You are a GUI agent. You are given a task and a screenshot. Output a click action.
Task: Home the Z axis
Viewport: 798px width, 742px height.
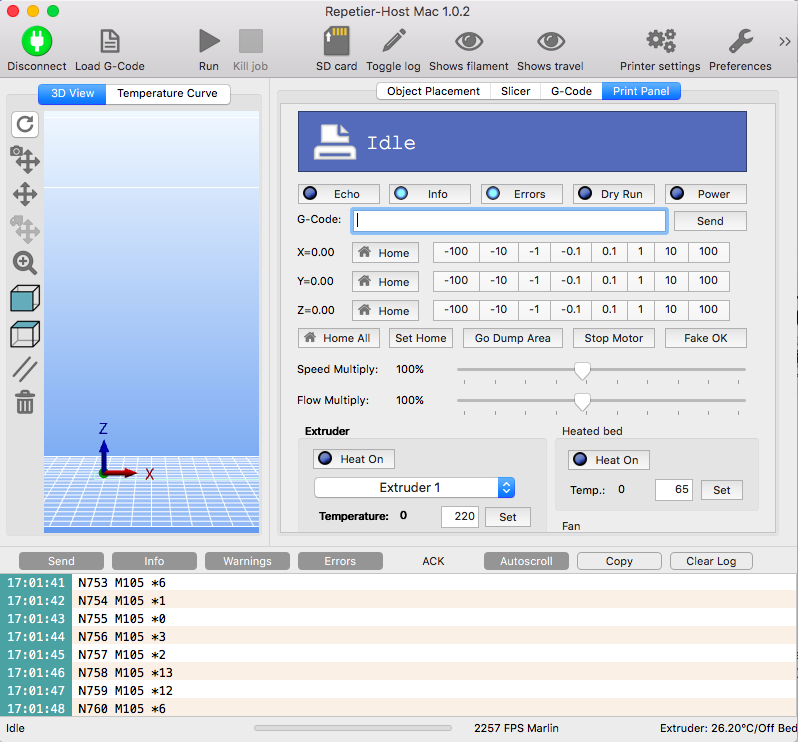(385, 311)
